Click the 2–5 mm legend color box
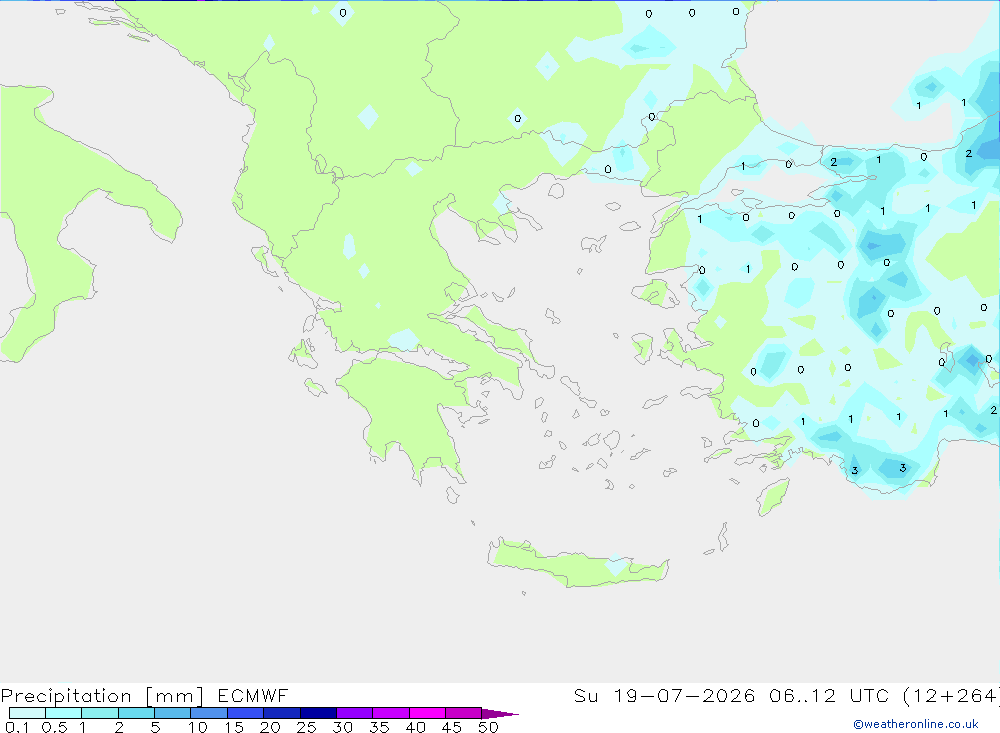The image size is (1000, 733). click(136, 713)
